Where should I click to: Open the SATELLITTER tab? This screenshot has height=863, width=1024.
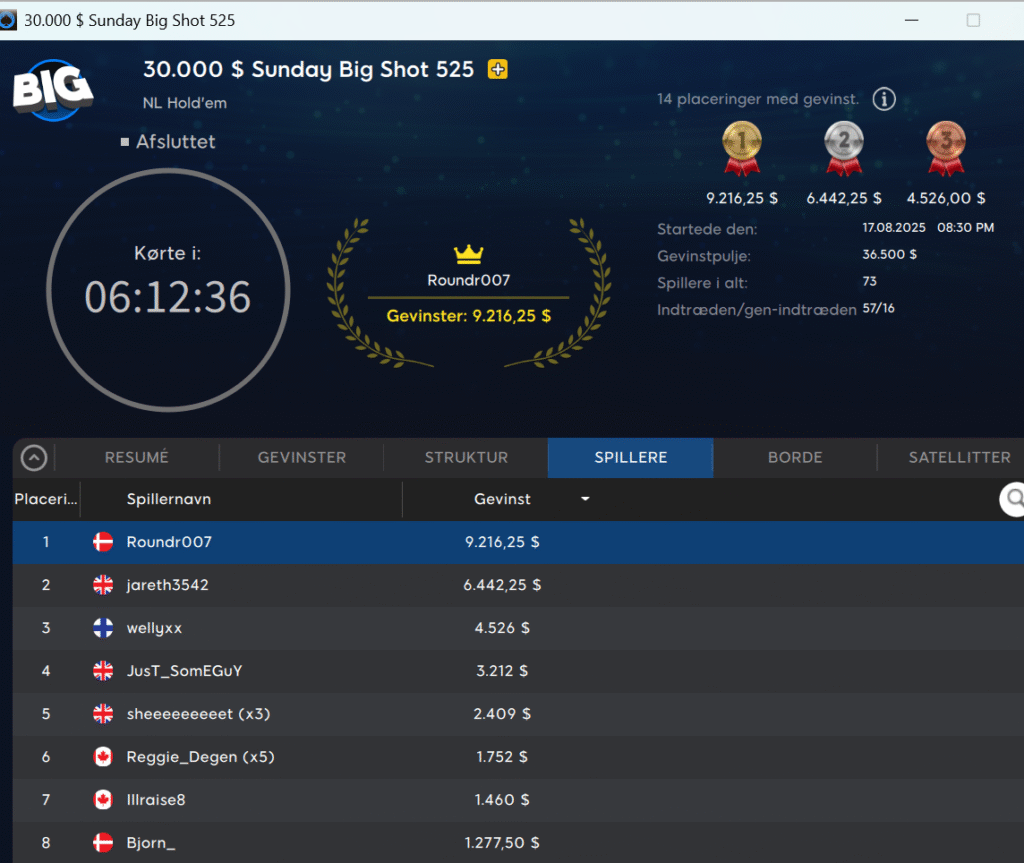(x=958, y=458)
